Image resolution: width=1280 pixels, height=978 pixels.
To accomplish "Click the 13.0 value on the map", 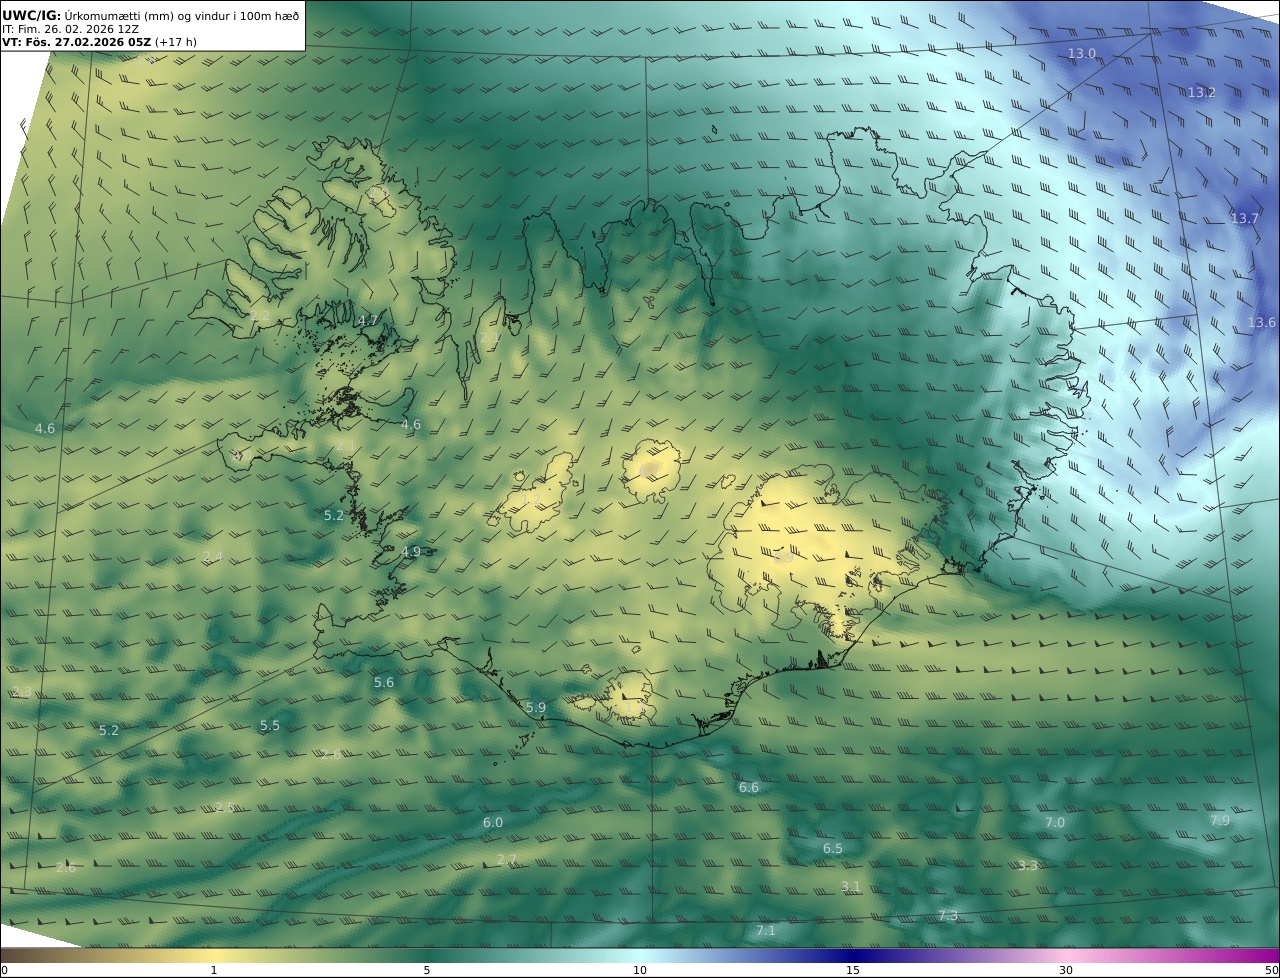I will click(1081, 53).
